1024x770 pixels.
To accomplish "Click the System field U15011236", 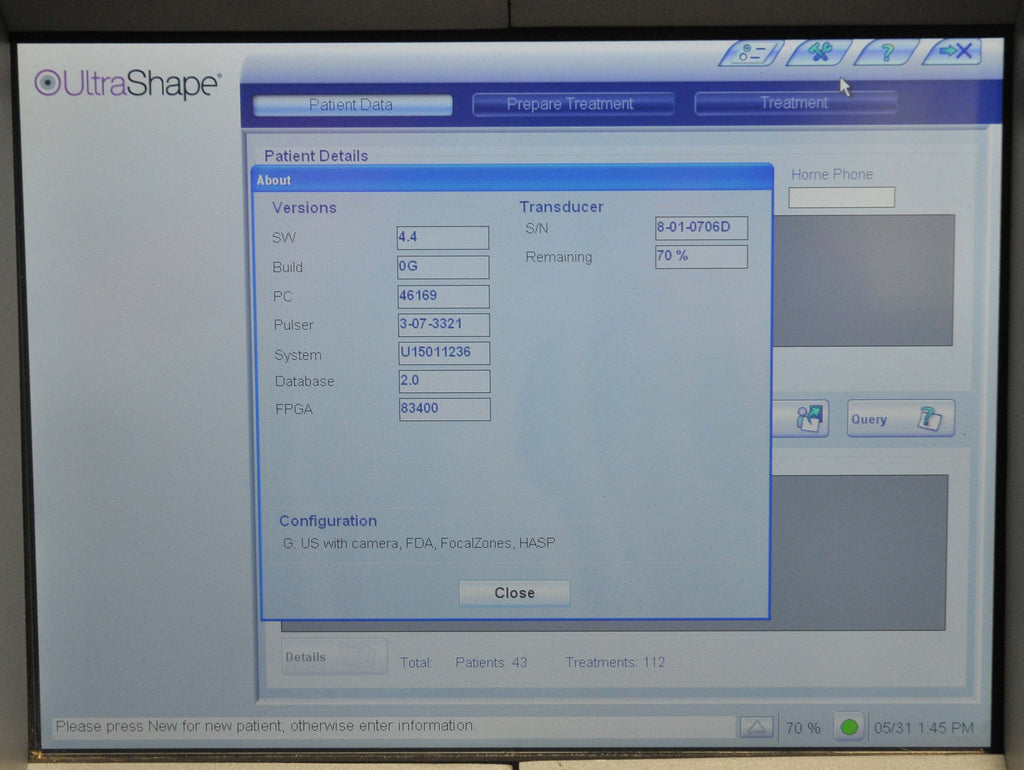I will coord(444,353).
